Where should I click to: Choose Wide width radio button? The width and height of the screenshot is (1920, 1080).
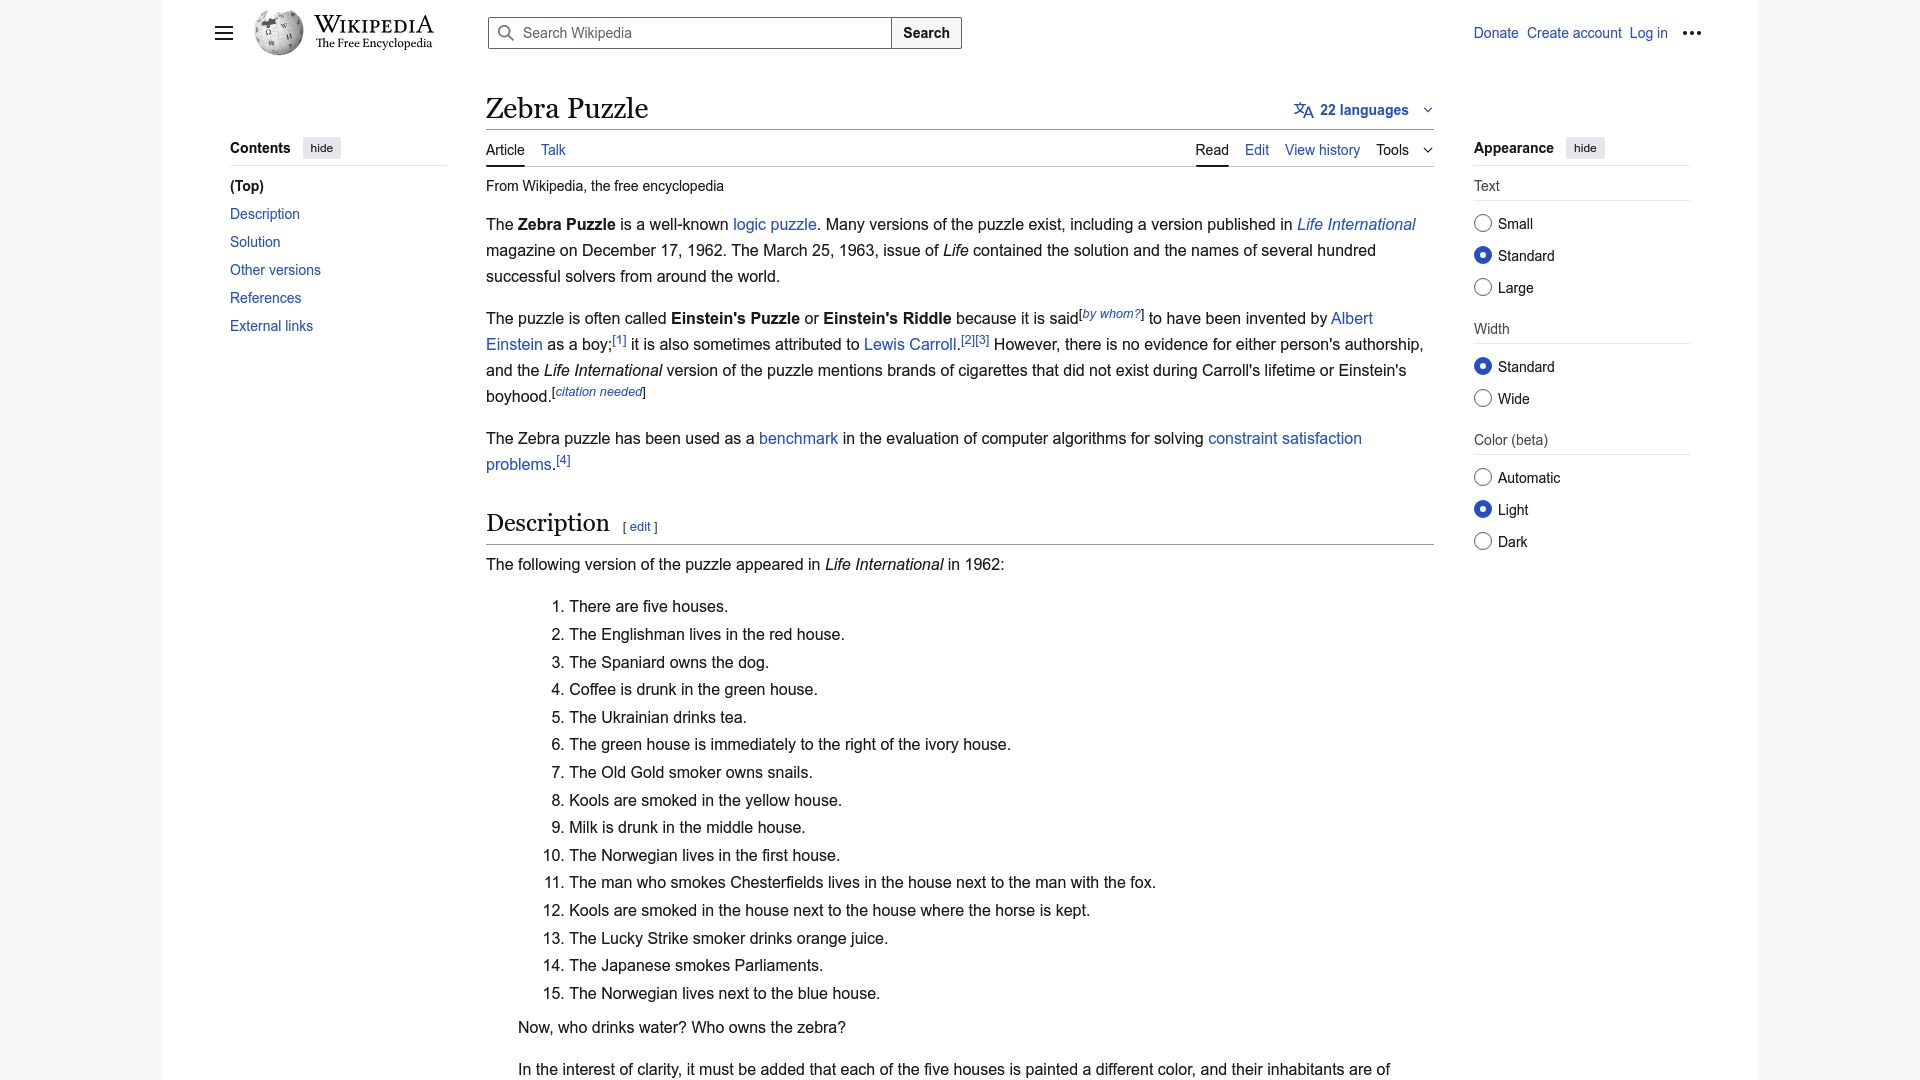(x=1483, y=399)
